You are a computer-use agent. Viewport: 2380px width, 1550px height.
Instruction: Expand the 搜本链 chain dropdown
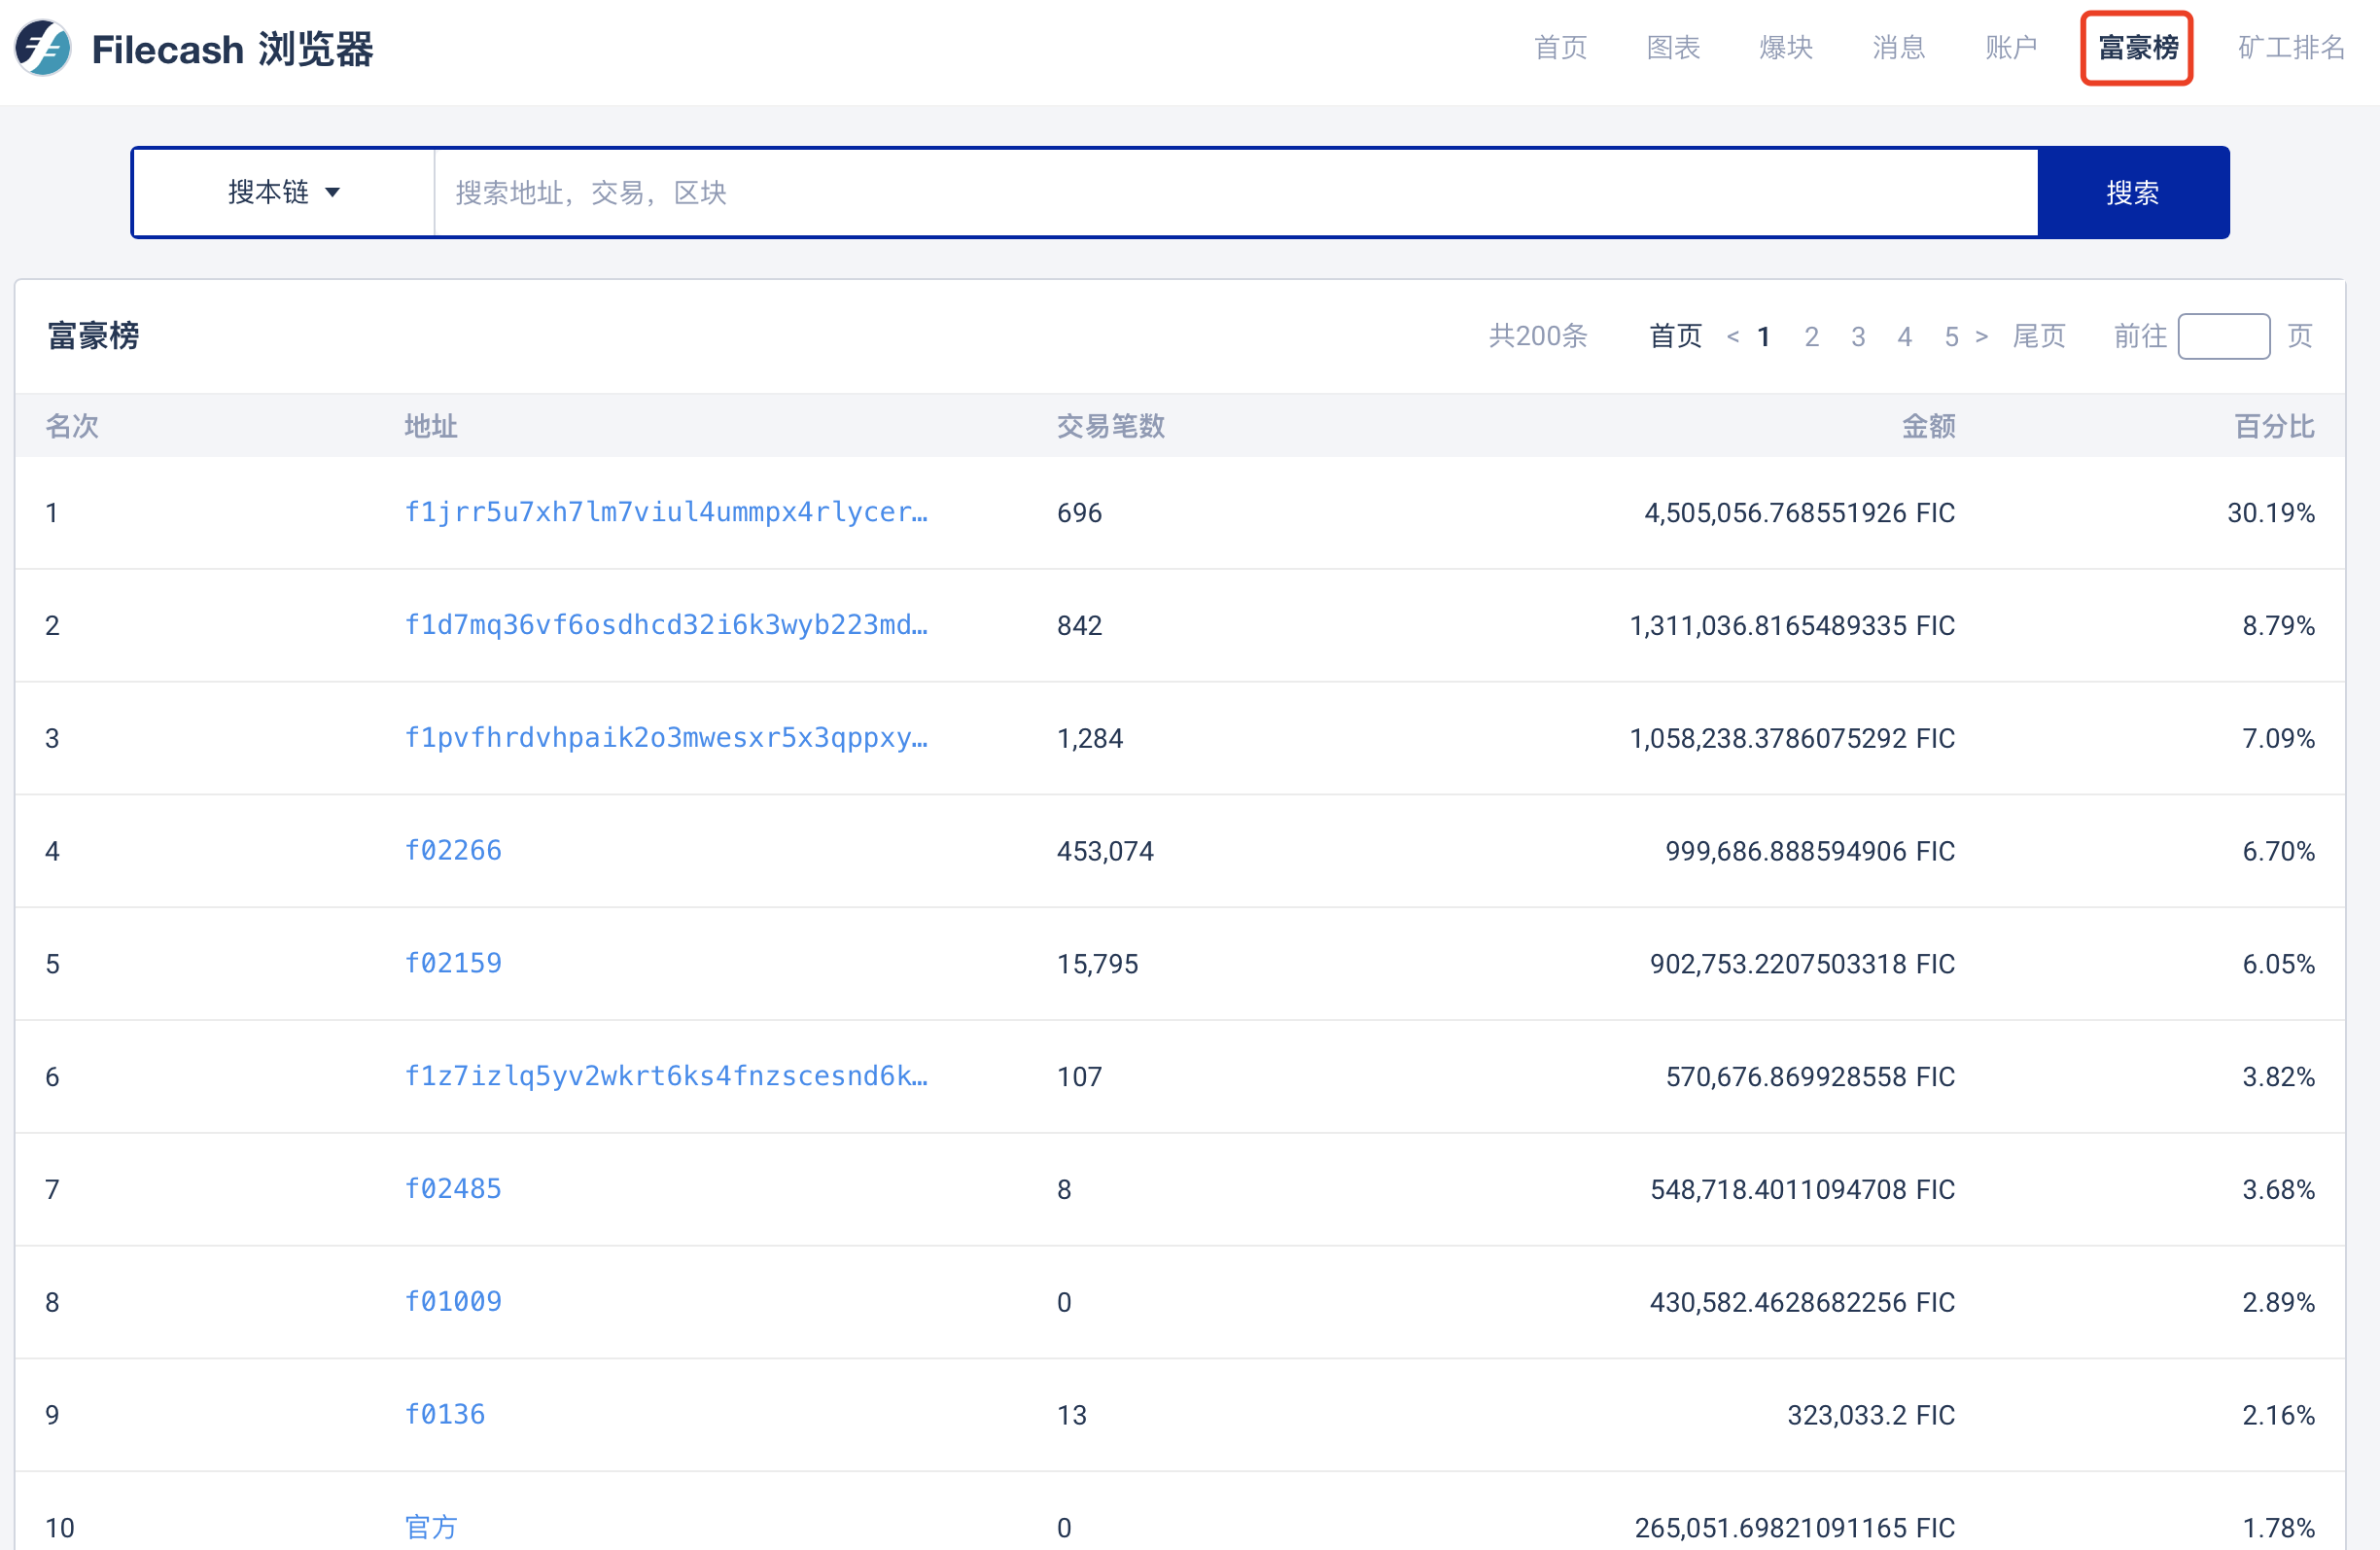[x=284, y=192]
